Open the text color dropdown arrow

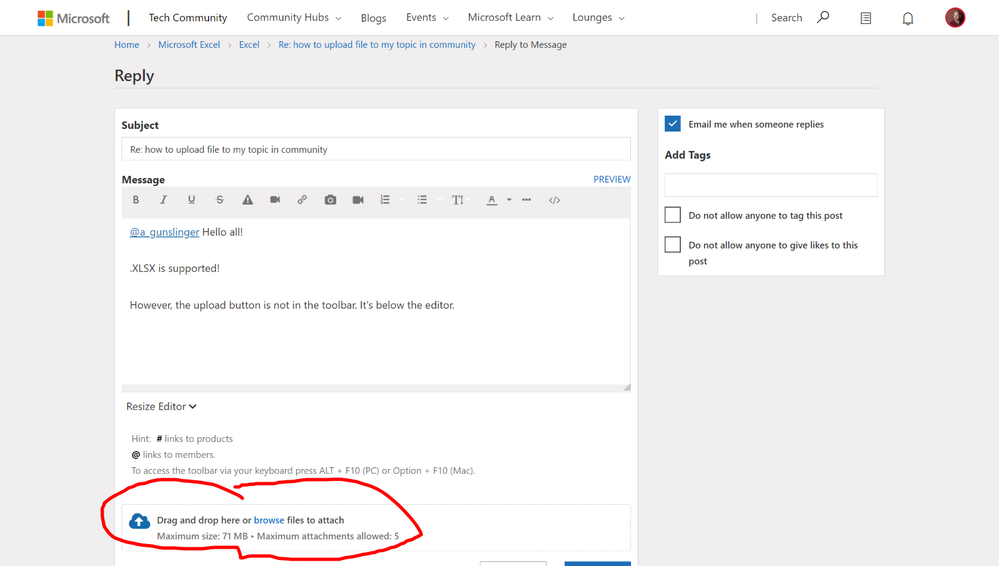click(509, 200)
